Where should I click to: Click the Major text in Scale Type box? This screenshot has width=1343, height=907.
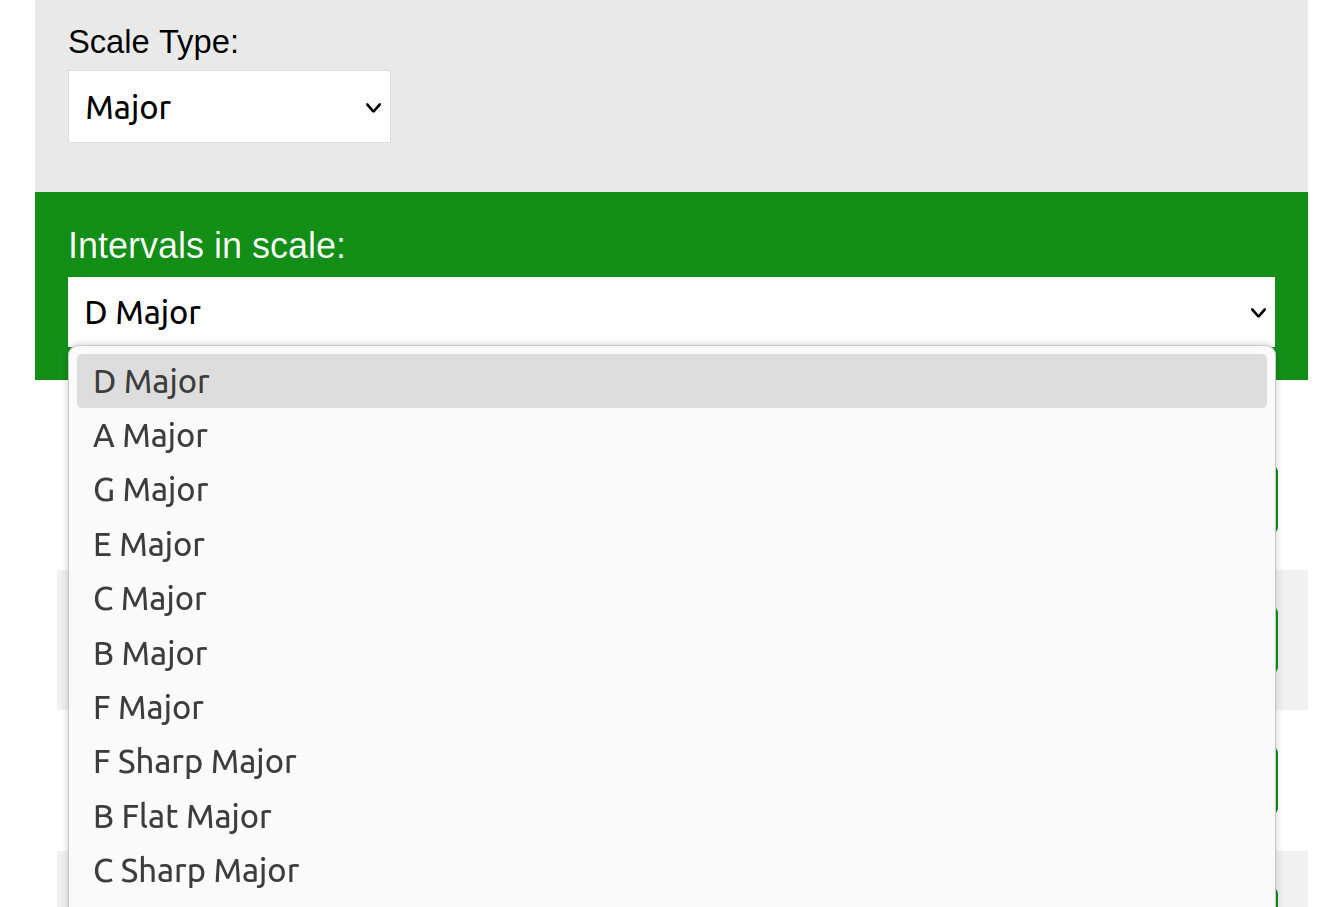pyautogui.click(x=128, y=108)
